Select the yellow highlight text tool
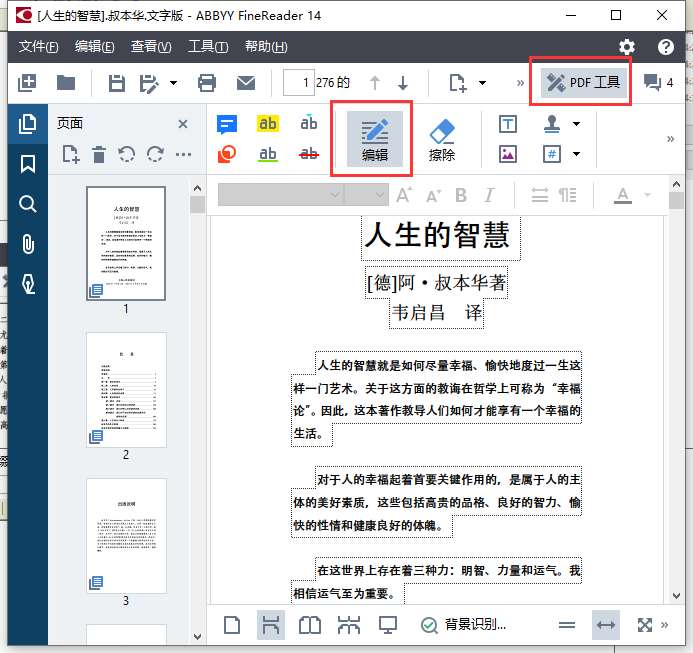This screenshot has height=653, width=693. 268,124
